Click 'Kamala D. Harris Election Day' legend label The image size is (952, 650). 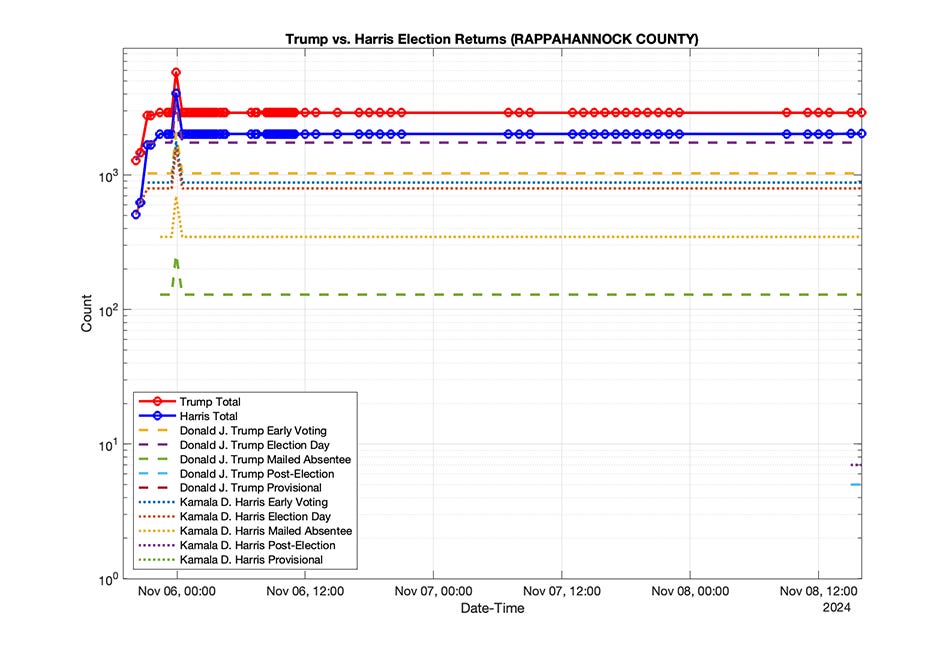tap(255, 516)
